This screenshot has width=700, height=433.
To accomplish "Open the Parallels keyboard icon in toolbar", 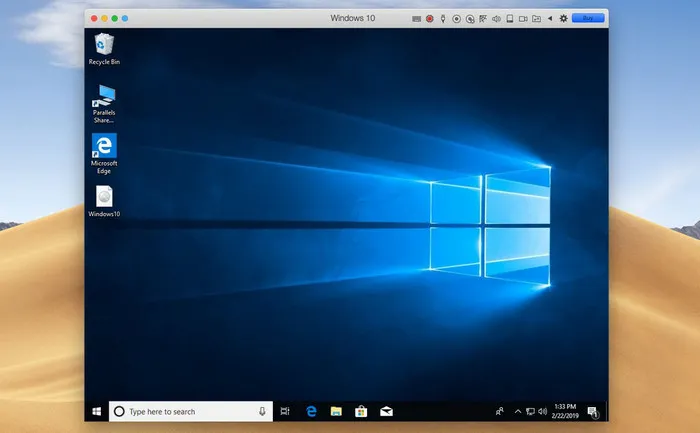I will click(x=416, y=19).
